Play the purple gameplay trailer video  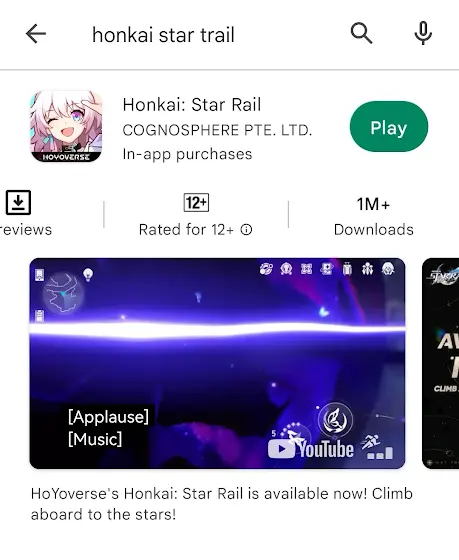click(217, 363)
